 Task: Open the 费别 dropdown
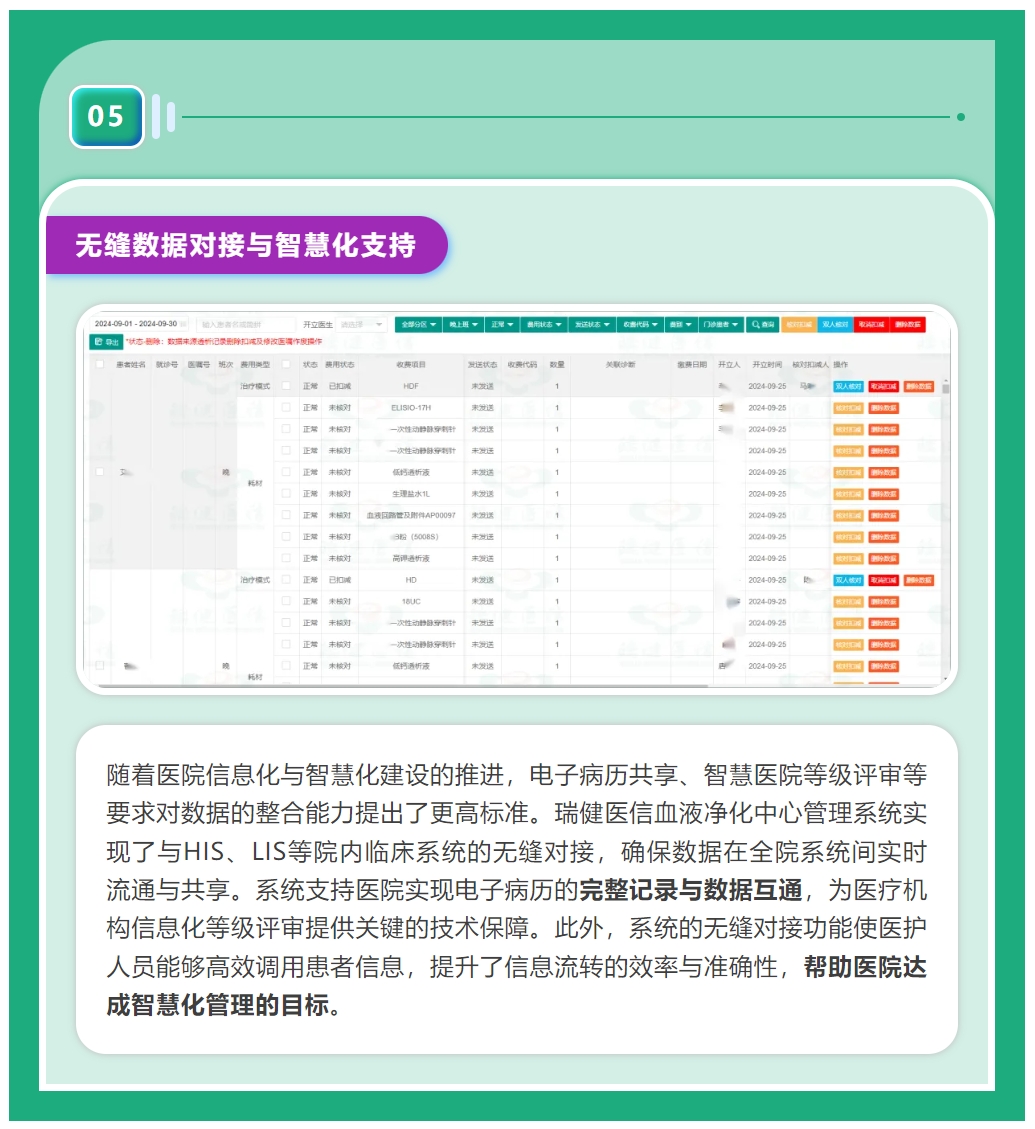pos(681,325)
